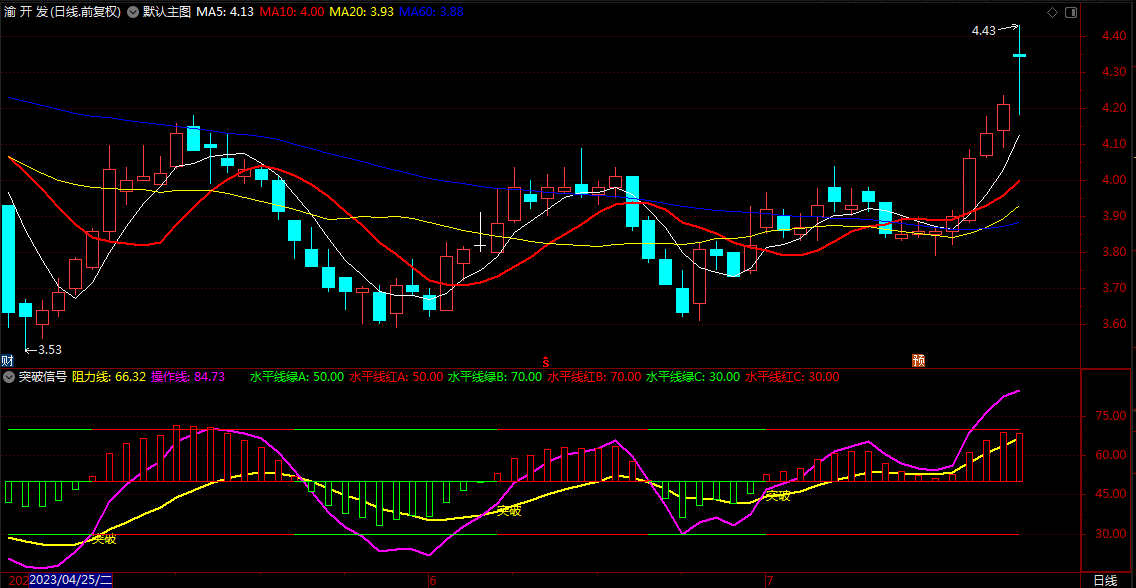Click the 2023/04/25/二 date label

(71, 580)
